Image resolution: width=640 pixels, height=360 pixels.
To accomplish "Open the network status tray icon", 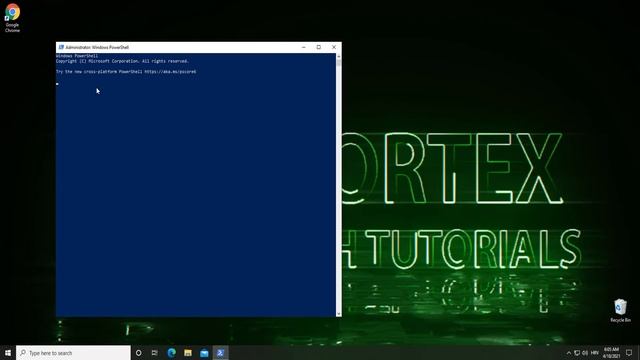I will coord(577,353).
